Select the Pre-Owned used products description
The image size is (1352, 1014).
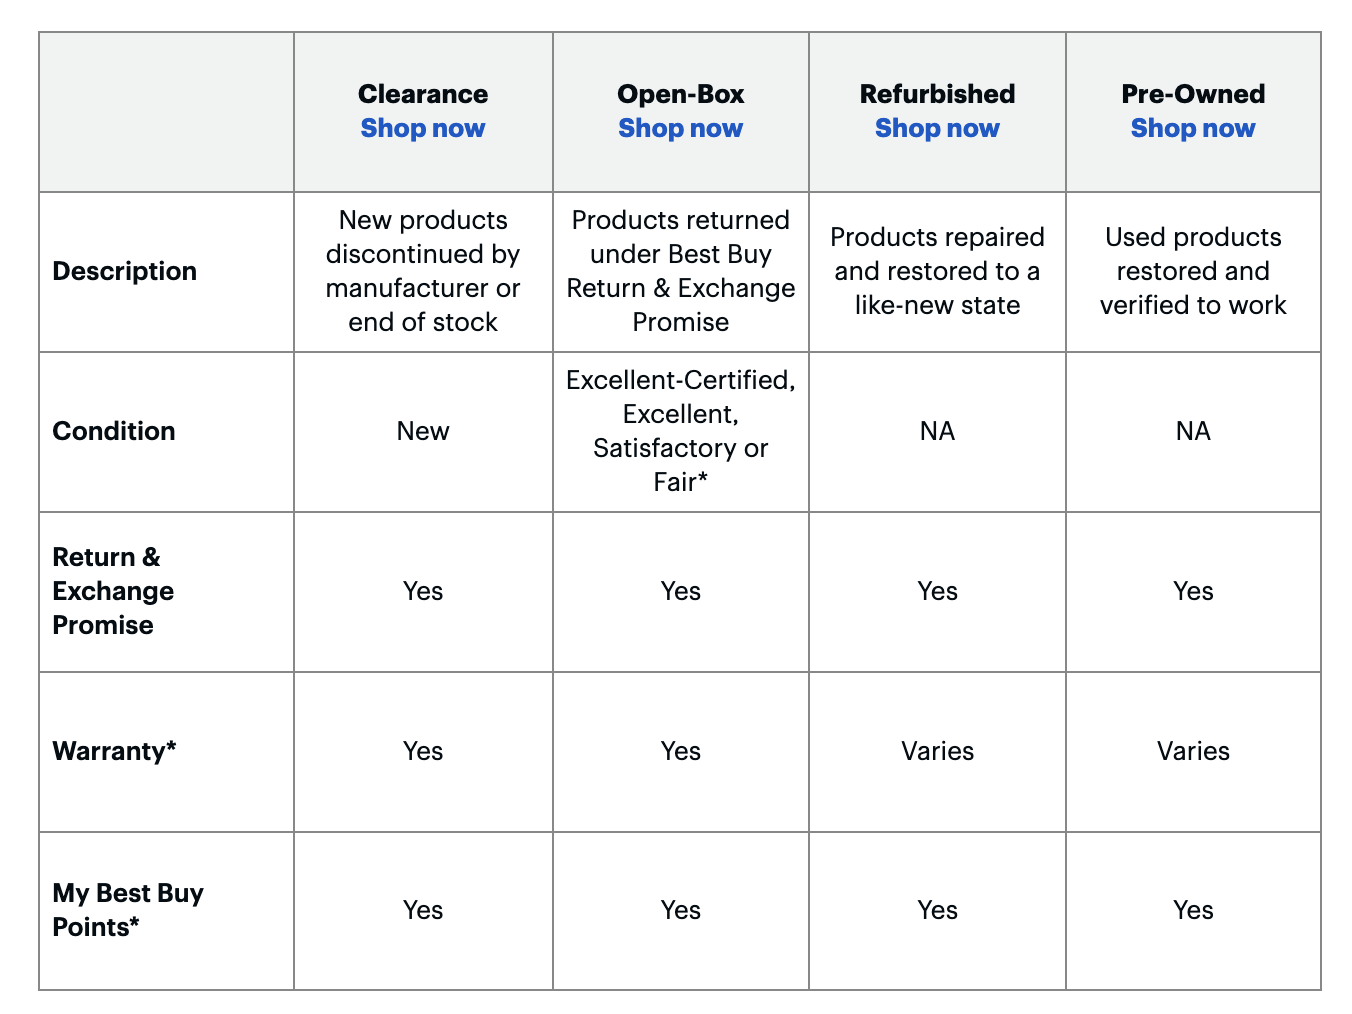[1193, 271]
